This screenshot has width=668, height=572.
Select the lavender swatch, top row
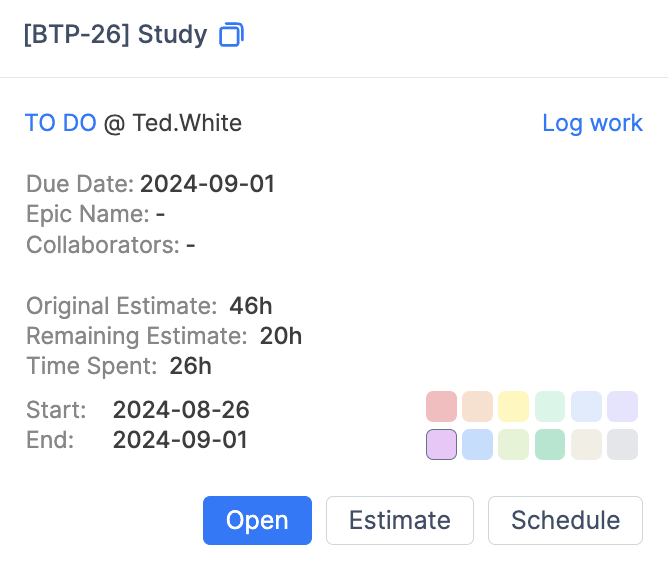[622, 407]
